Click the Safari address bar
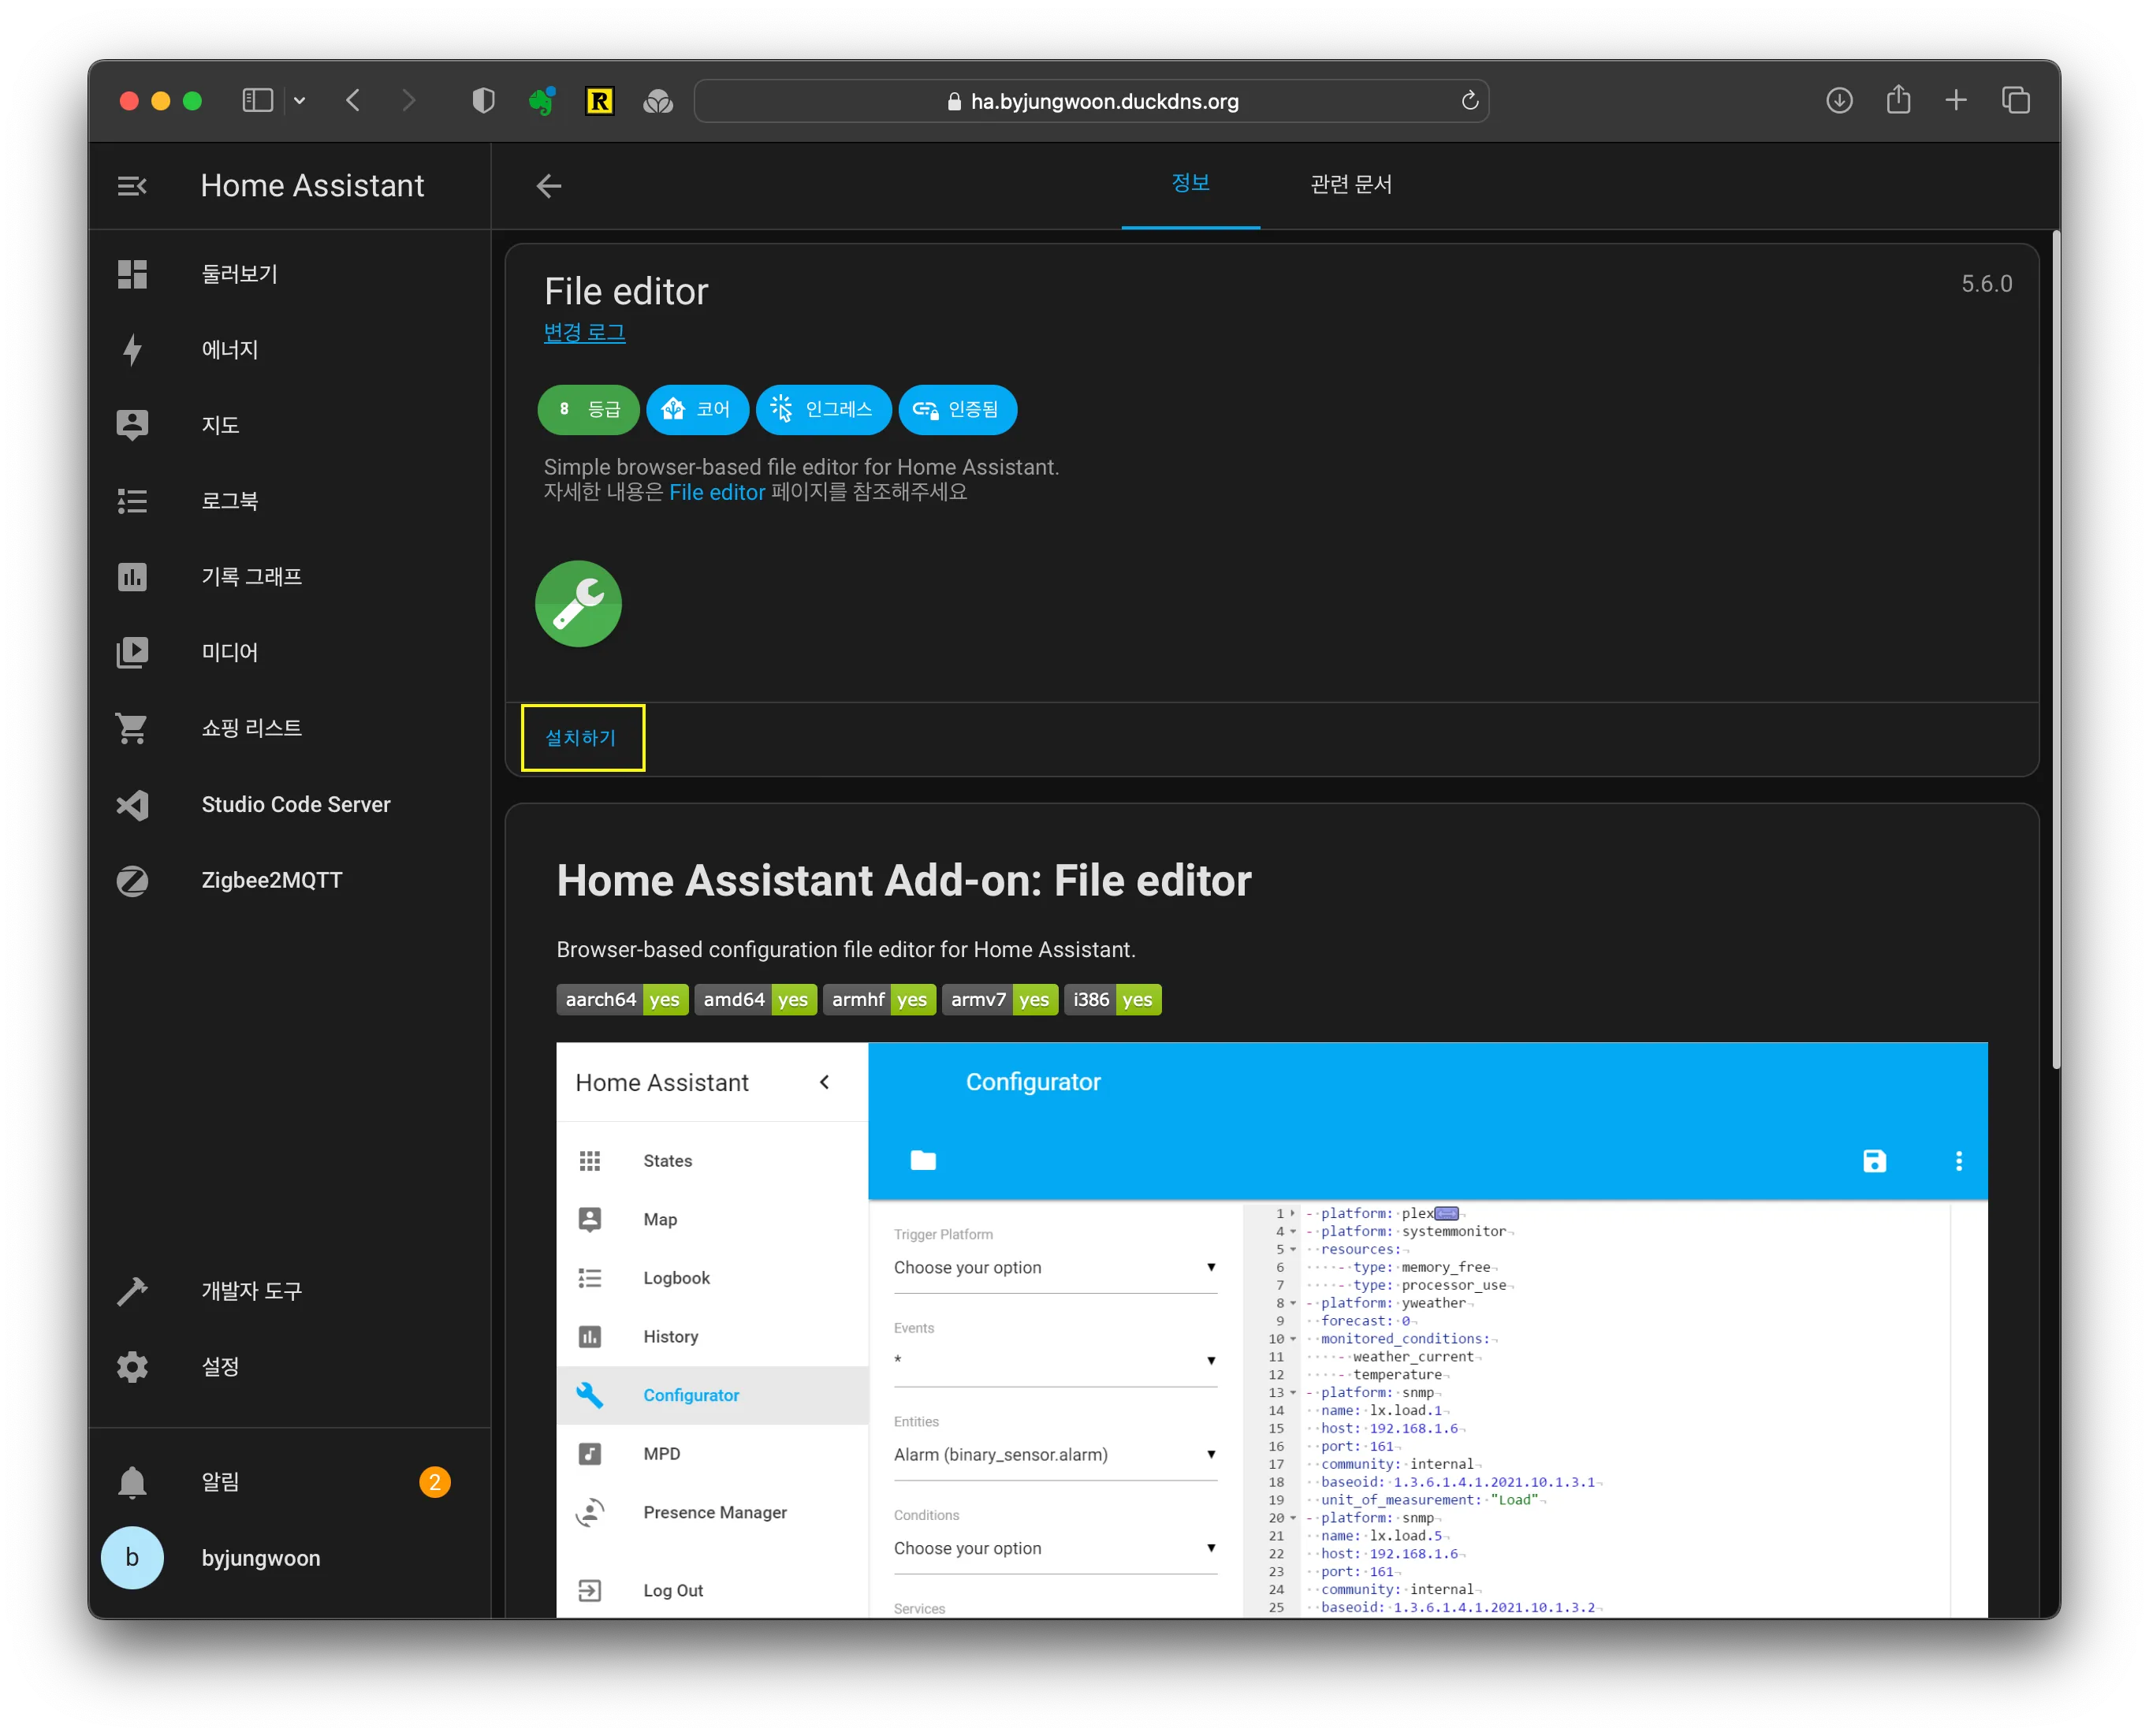2149x1736 pixels. [1091, 100]
